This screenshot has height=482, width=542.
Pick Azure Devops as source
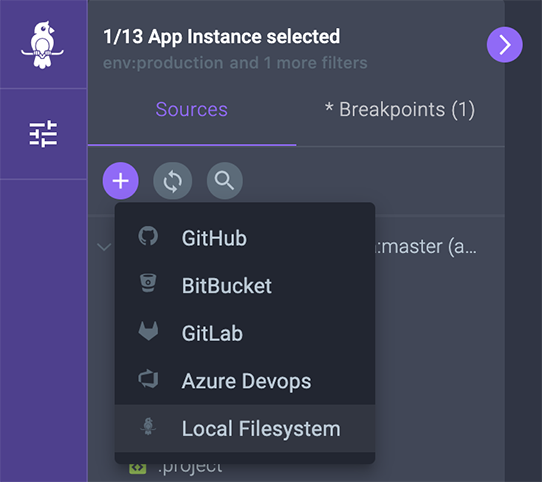pos(245,381)
